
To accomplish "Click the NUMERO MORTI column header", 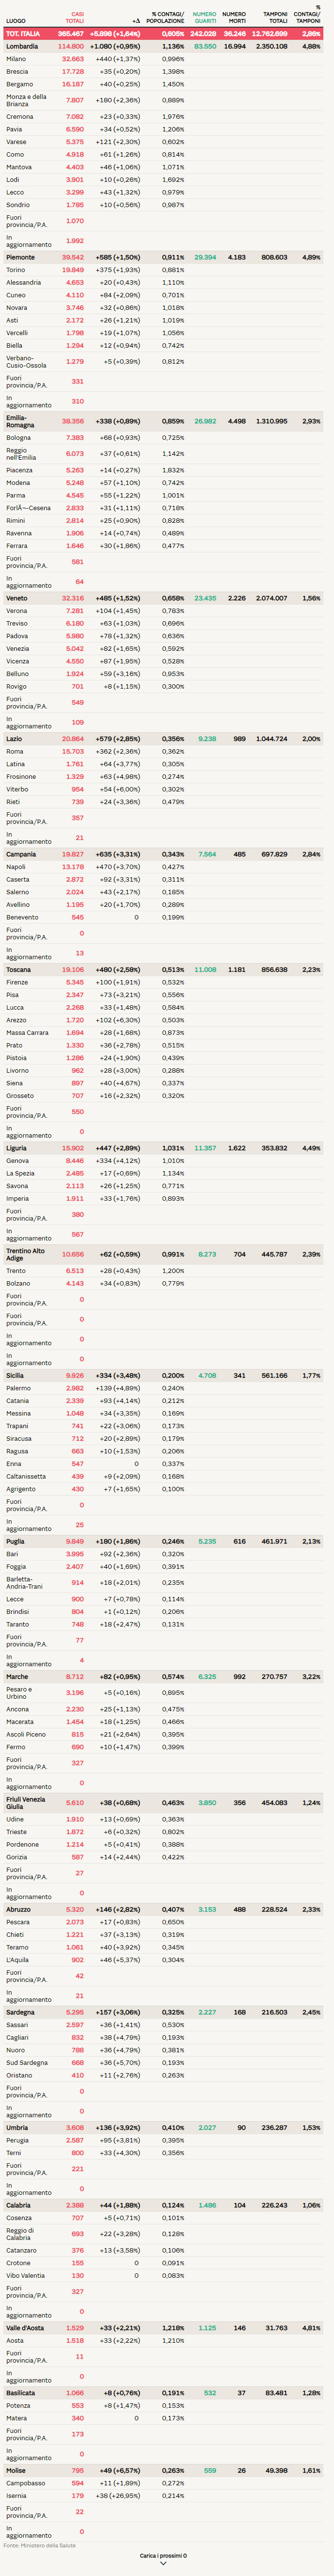I will (234, 18).
